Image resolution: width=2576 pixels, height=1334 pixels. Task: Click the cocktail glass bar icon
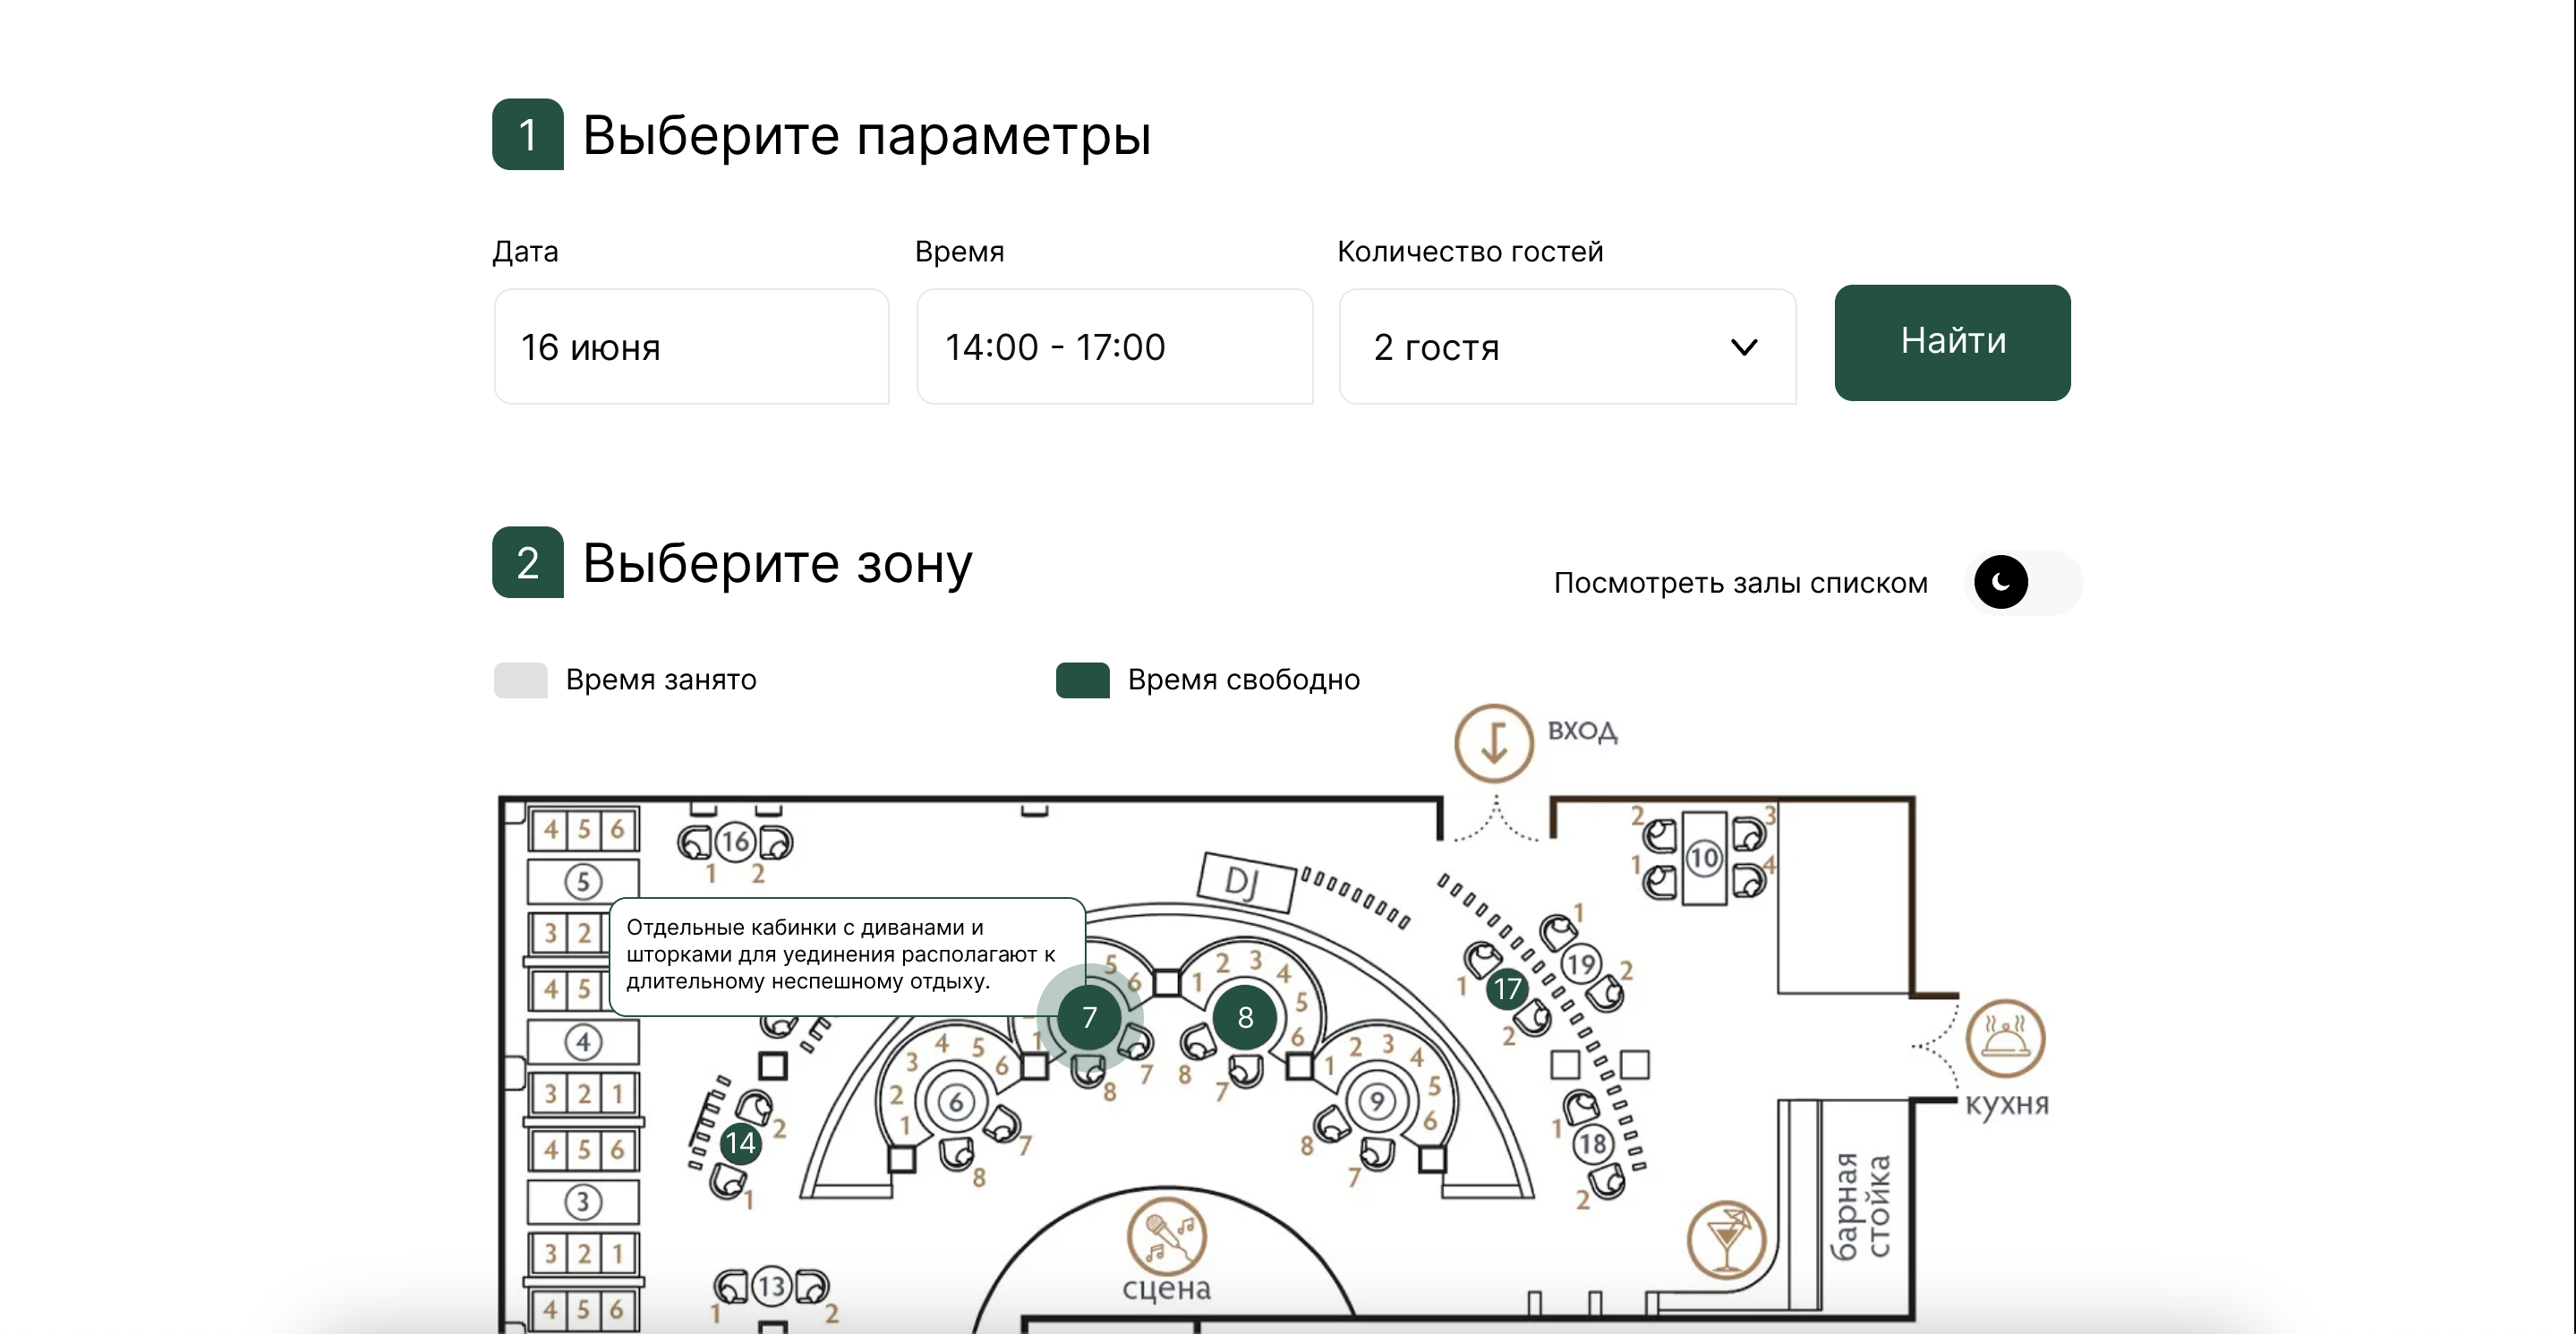1726,1240
